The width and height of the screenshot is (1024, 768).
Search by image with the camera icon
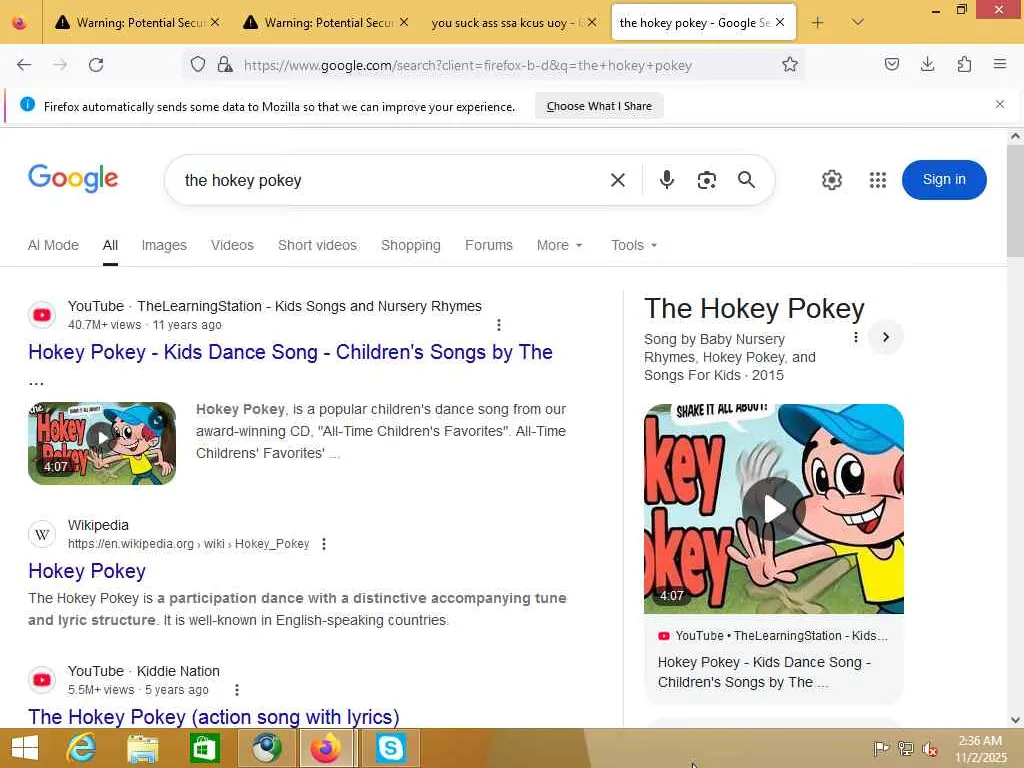click(706, 180)
